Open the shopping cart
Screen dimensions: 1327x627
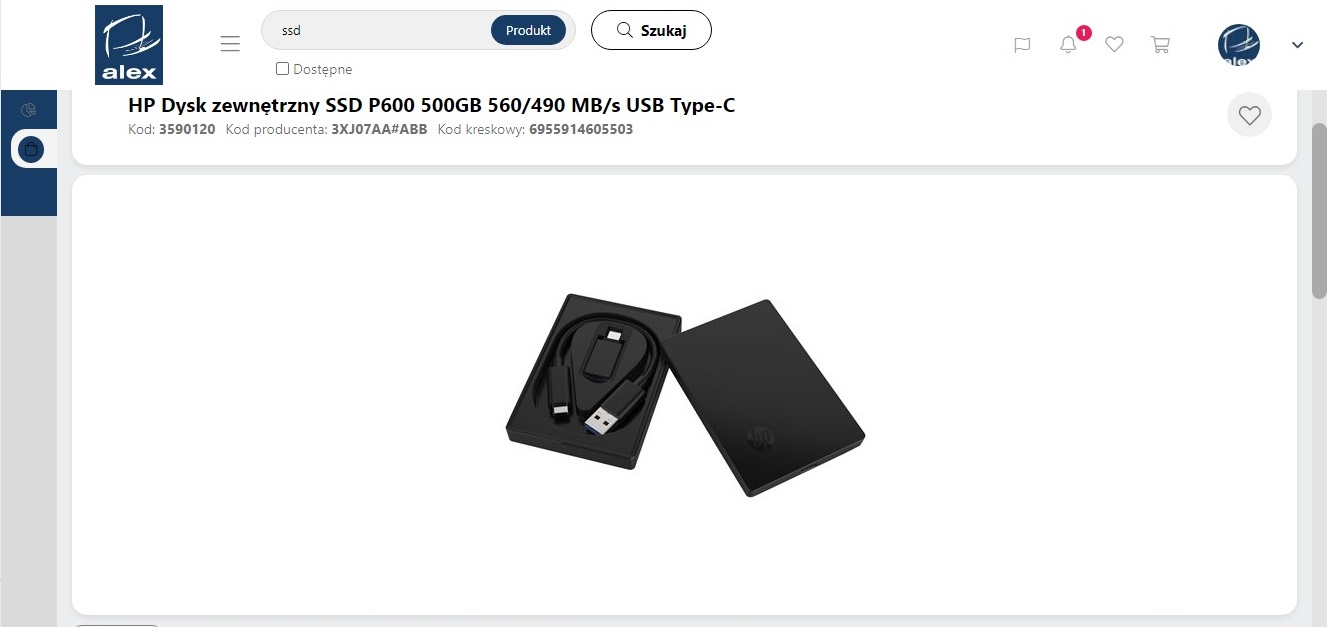[x=1160, y=45]
